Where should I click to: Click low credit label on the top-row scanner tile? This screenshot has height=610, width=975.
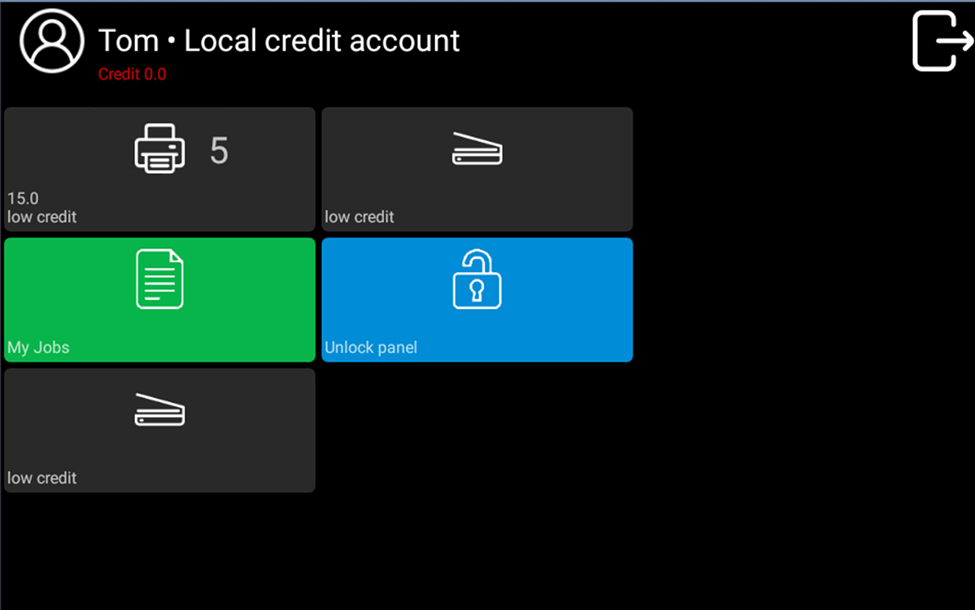(359, 217)
